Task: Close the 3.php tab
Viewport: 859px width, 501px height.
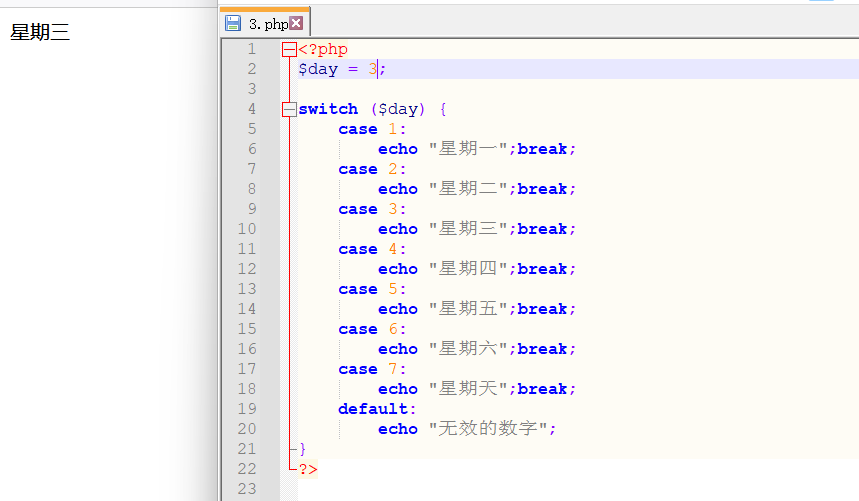Action: 296,23
